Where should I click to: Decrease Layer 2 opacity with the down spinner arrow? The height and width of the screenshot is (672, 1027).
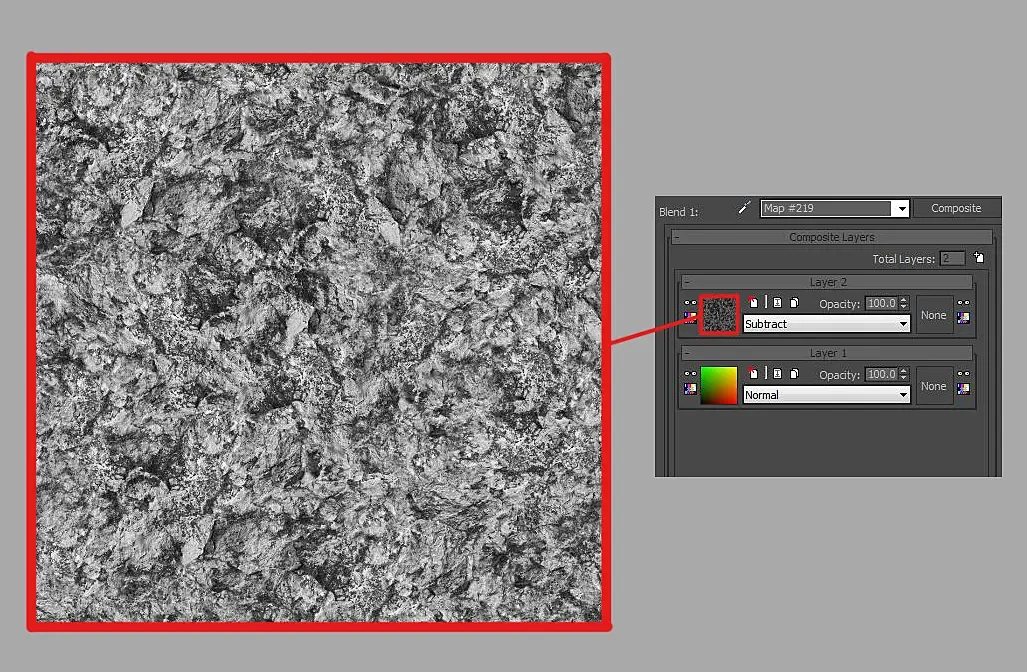(903, 307)
